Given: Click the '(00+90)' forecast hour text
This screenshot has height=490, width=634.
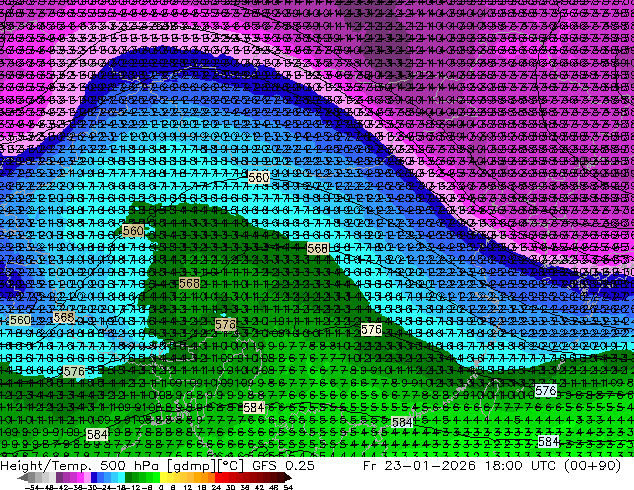Looking at the screenshot, I should click(x=592, y=466).
